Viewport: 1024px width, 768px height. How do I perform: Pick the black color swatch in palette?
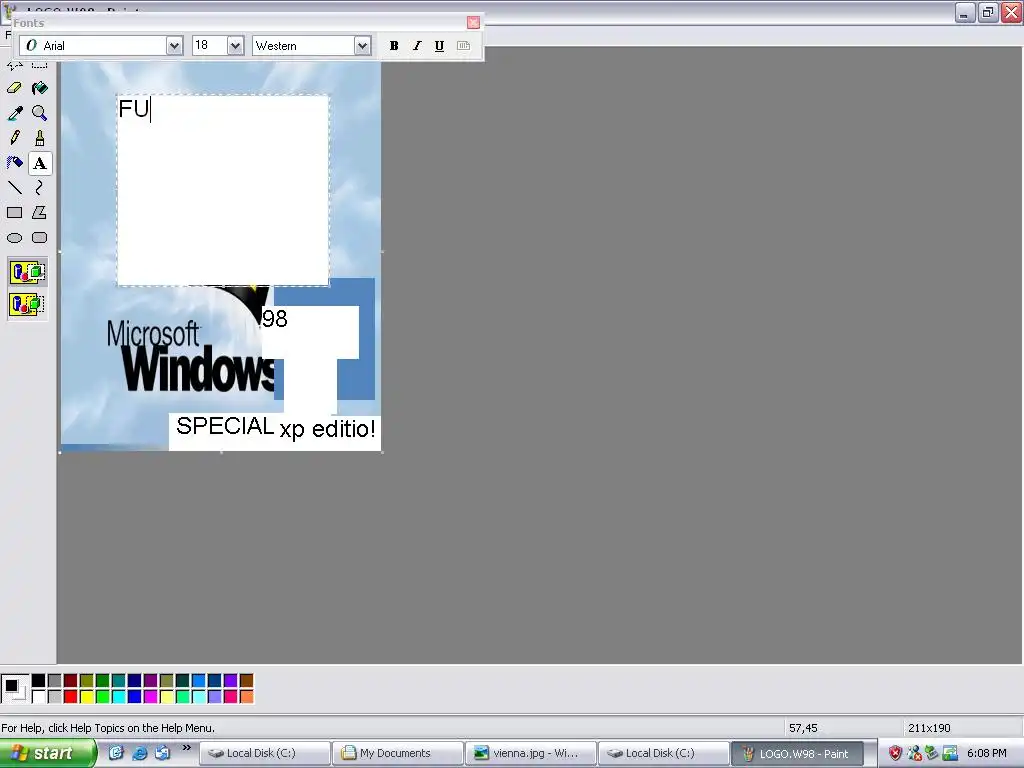click(39, 680)
